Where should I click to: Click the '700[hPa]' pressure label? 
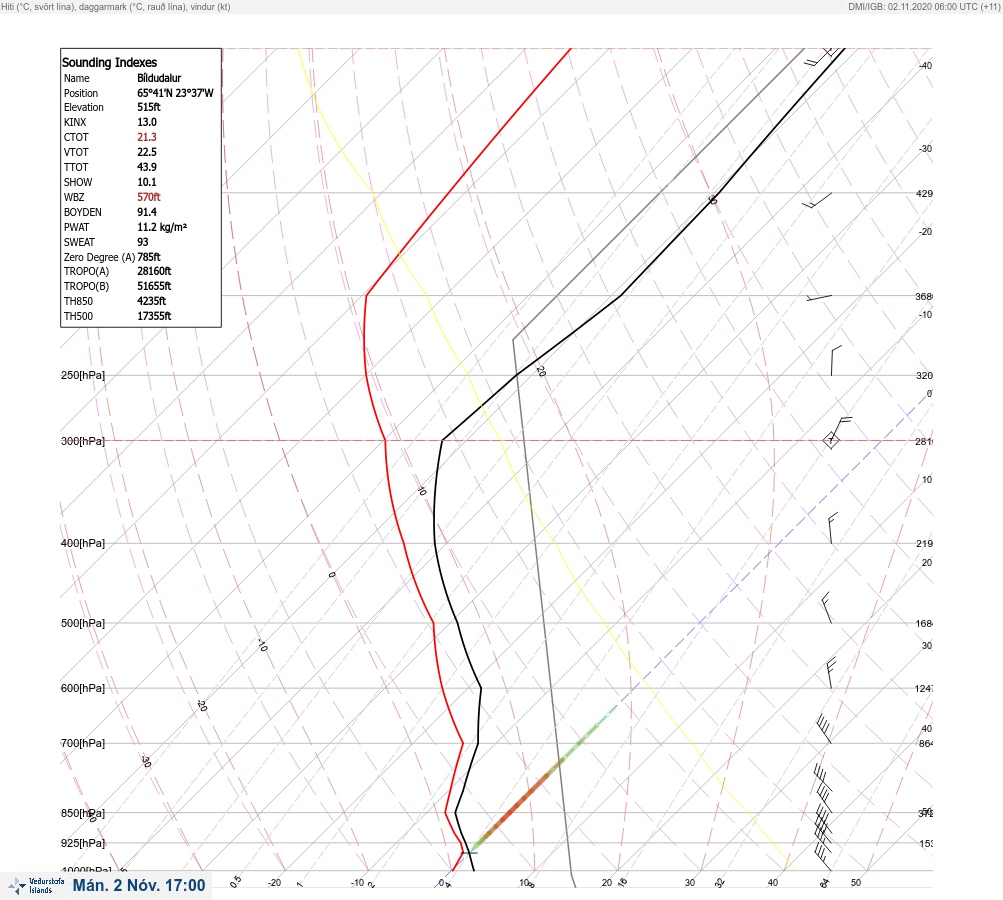[83, 743]
